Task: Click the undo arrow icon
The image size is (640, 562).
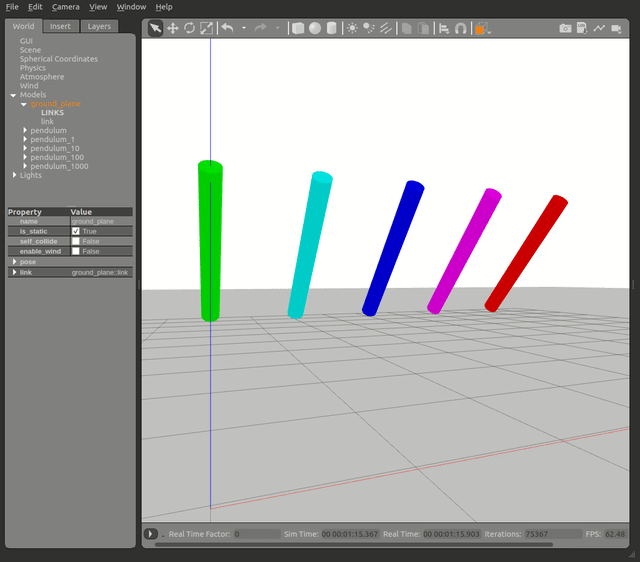Action: [227, 28]
